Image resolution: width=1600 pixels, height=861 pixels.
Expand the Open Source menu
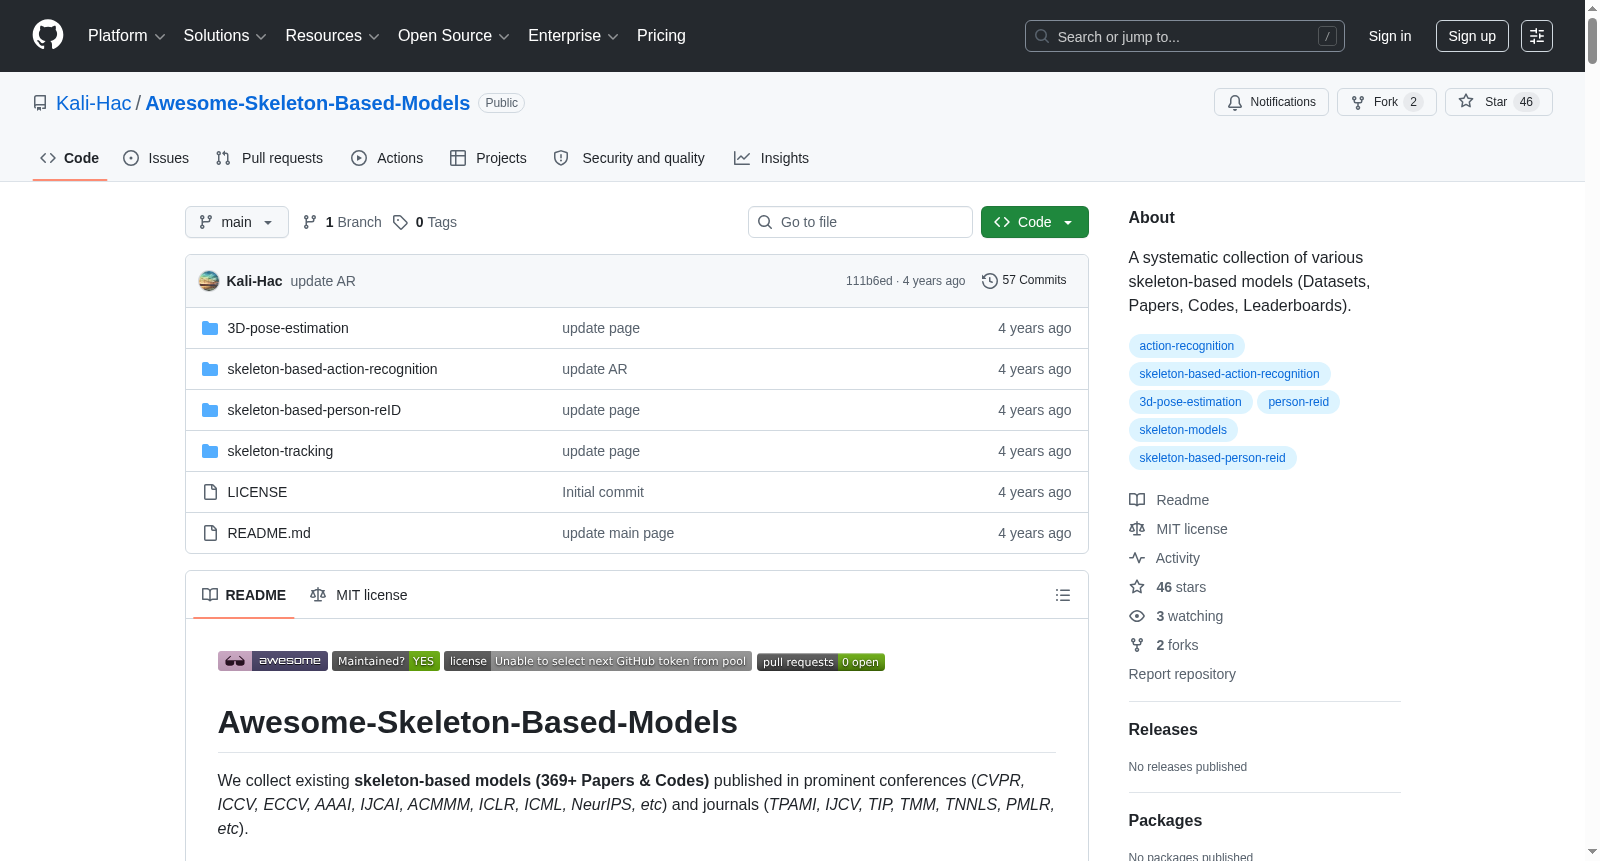(x=454, y=36)
